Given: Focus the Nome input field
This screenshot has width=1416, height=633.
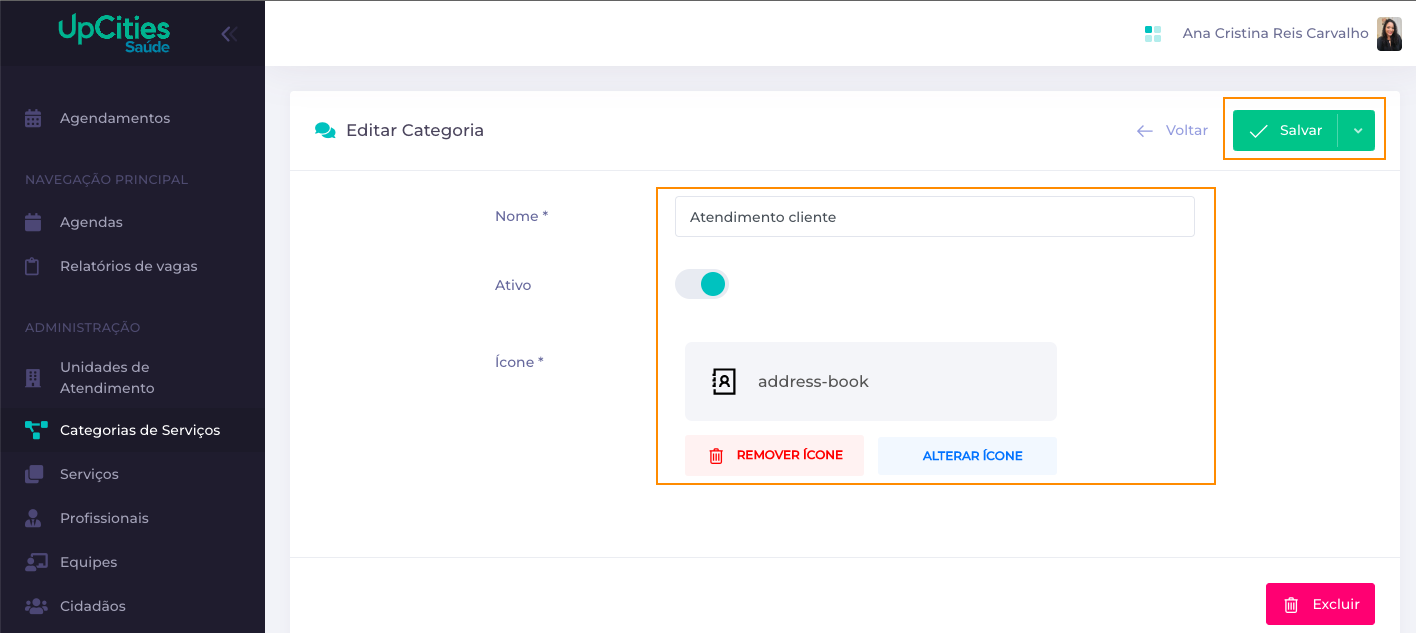Looking at the screenshot, I should click(x=935, y=216).
